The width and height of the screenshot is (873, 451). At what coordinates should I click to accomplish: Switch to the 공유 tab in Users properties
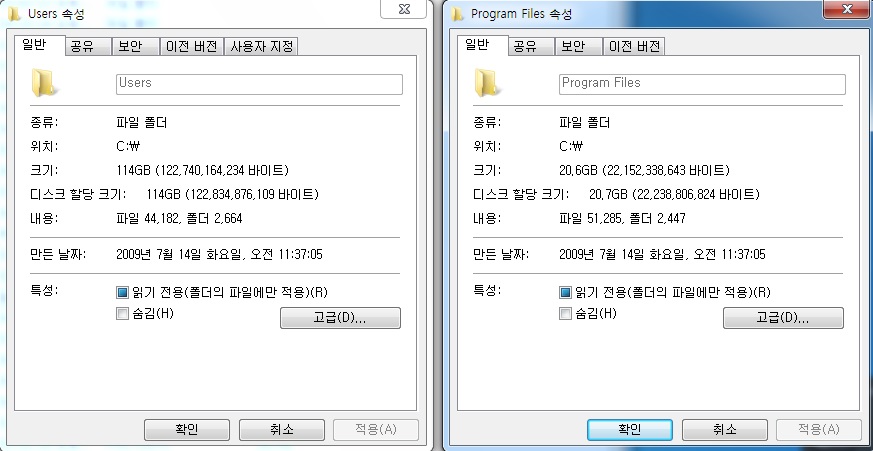[x=88, y=47]
